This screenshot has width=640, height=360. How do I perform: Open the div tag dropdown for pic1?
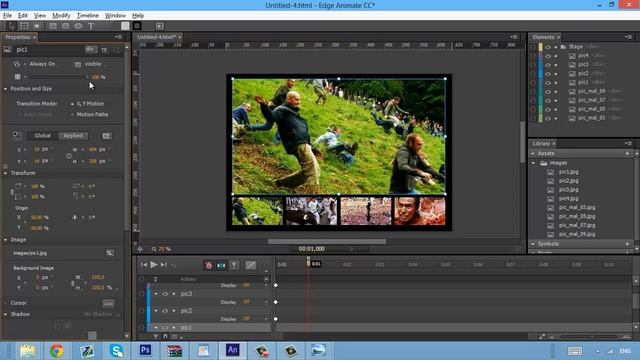tap(91, 49)
